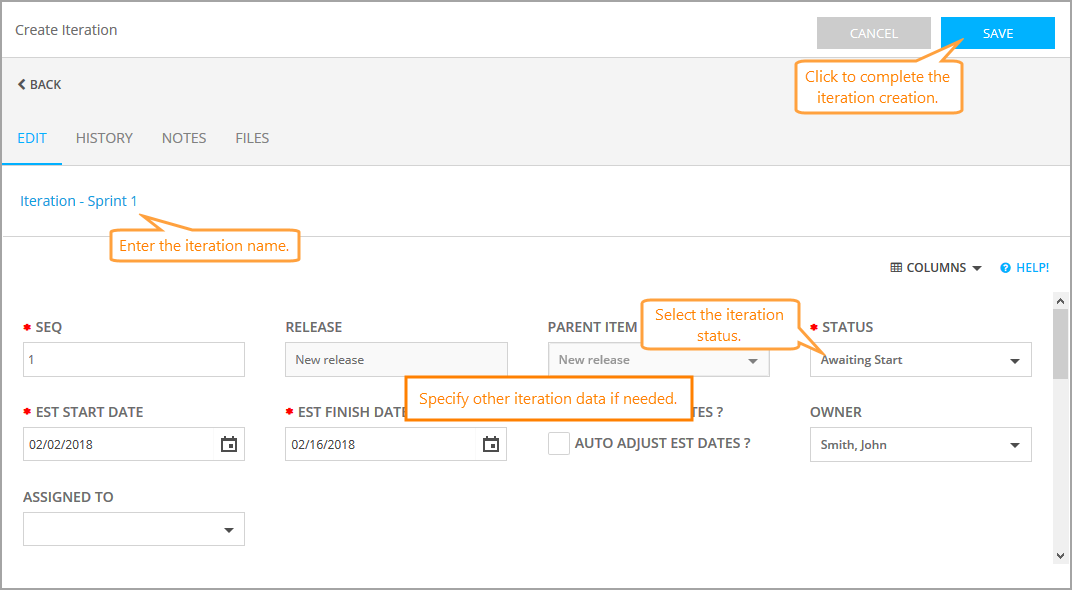Click the Back chevron arrow
The height and width of the screenshot is (590, 1072).
[22, 85]
